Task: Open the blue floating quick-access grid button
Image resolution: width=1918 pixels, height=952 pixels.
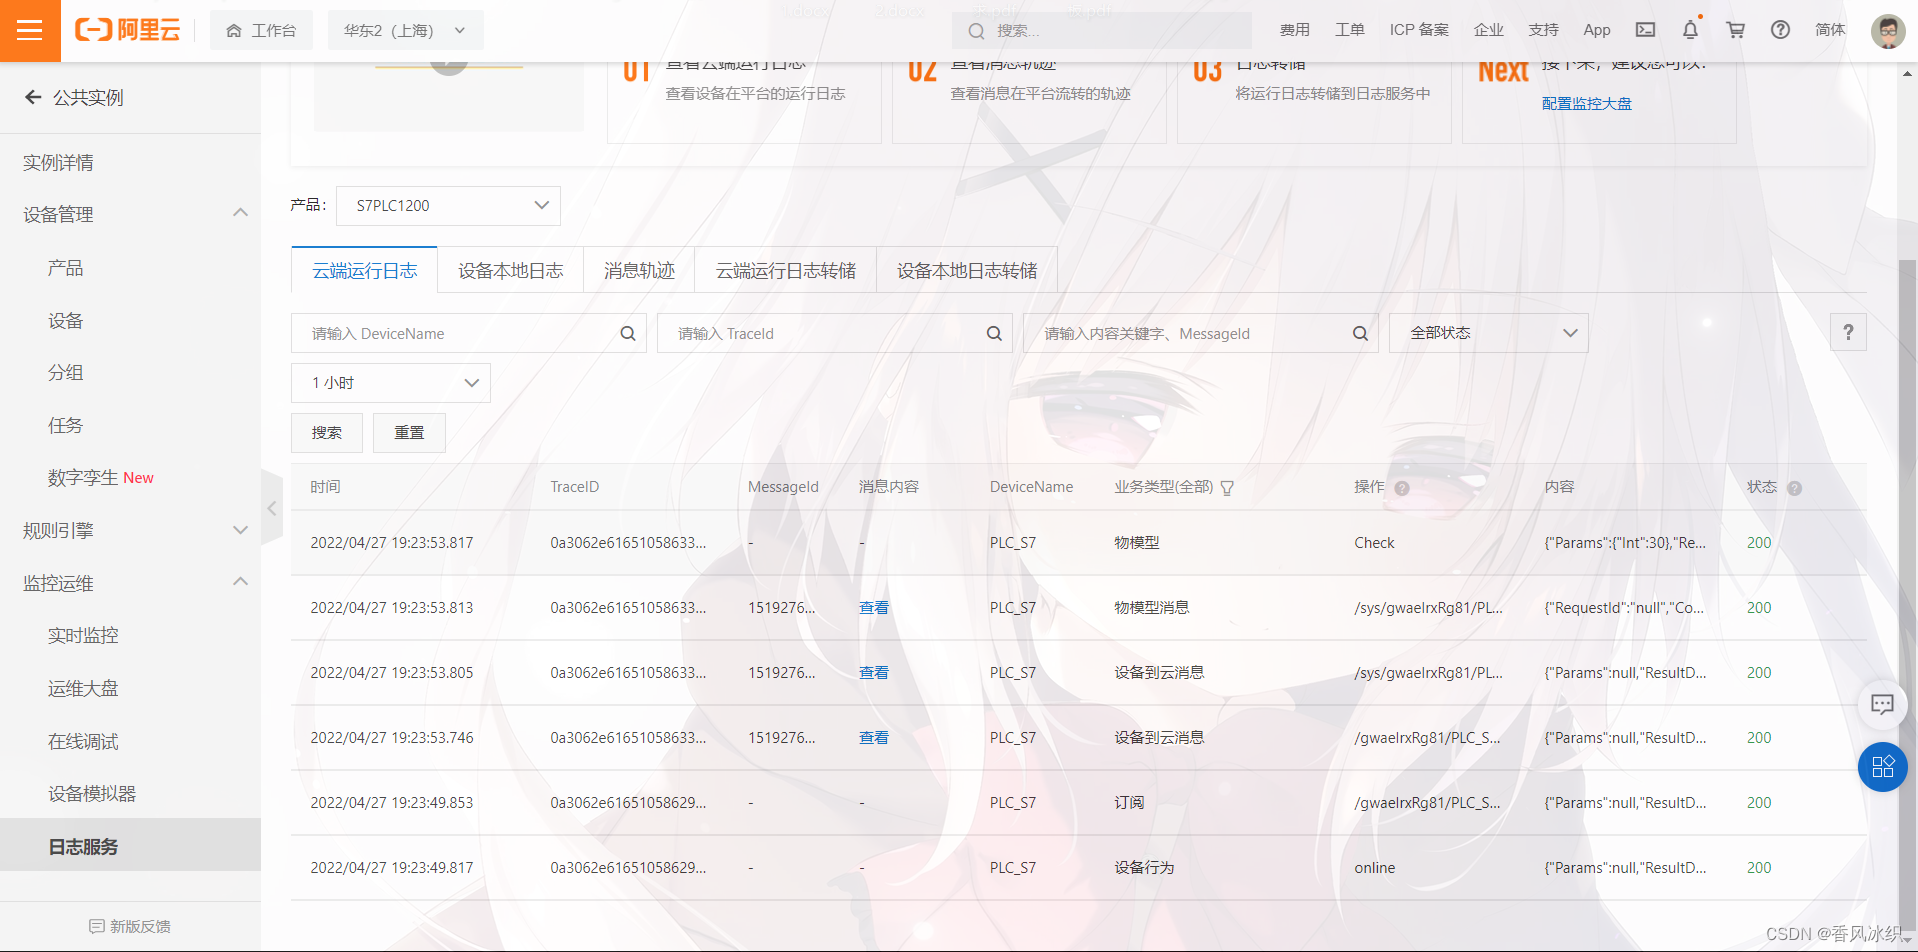Action: pyautogui.click(x=1882, y=767)
